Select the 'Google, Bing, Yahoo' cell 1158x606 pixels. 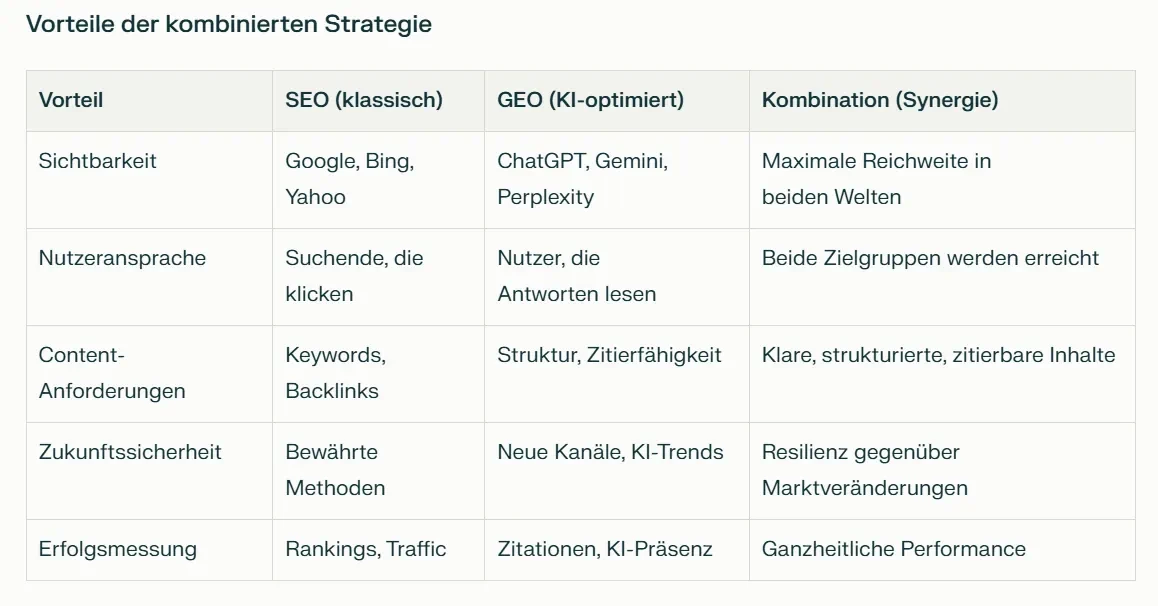349,179
